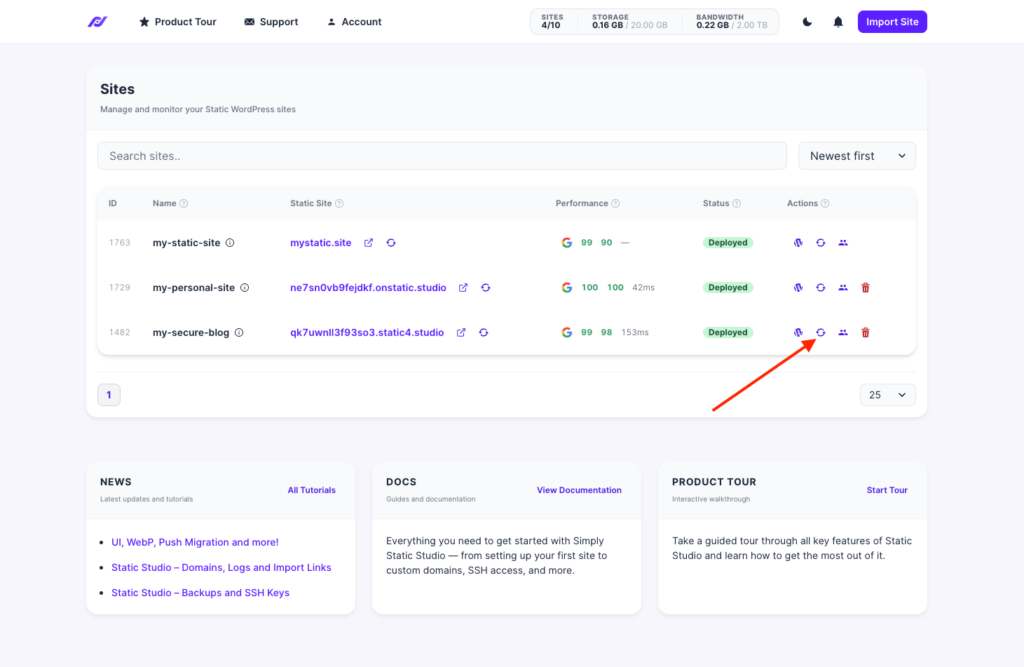
Task: Click Start Tour link
Action: click(x=887, y=490)
